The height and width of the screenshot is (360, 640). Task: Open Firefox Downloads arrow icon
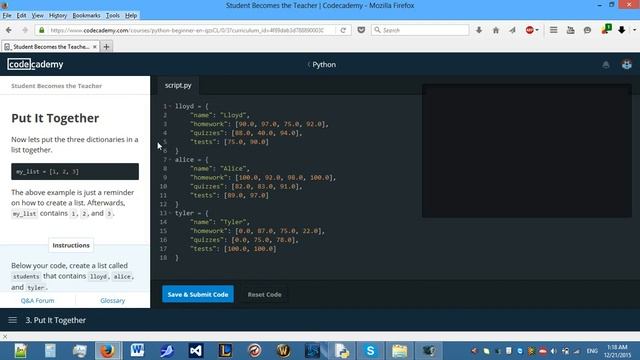[479, 30]
